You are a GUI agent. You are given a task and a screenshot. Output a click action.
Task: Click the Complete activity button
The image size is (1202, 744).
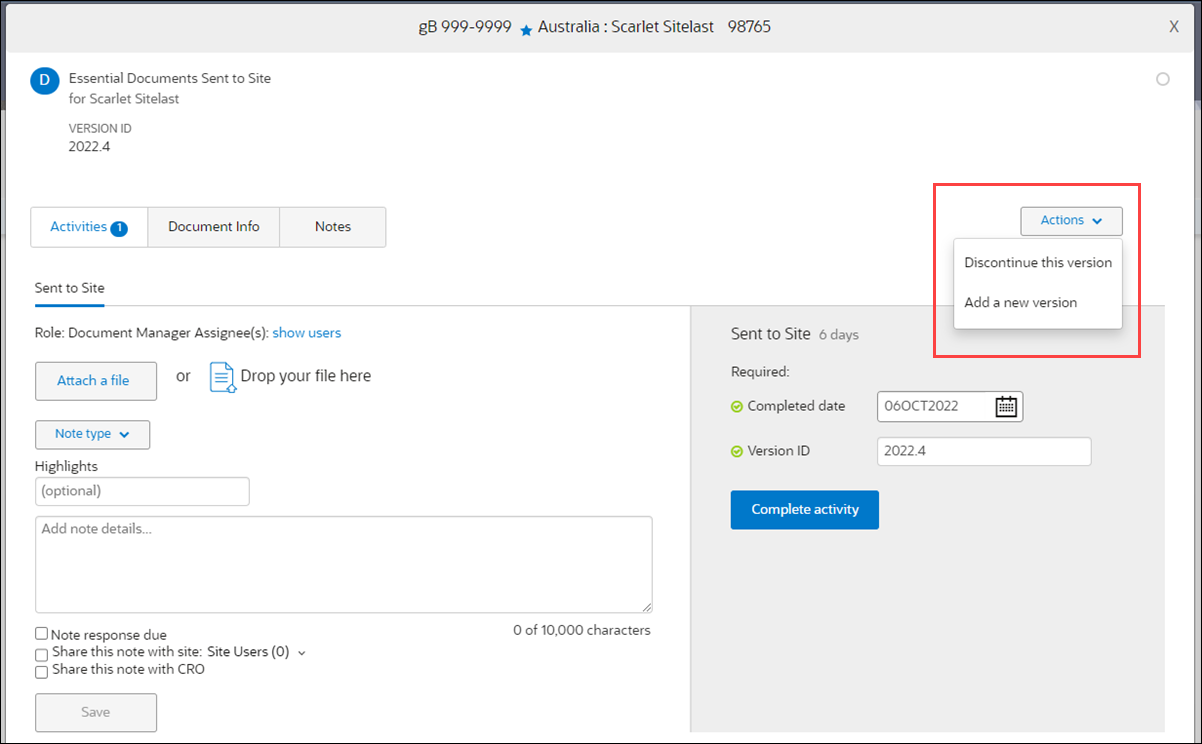pos(804,509)
